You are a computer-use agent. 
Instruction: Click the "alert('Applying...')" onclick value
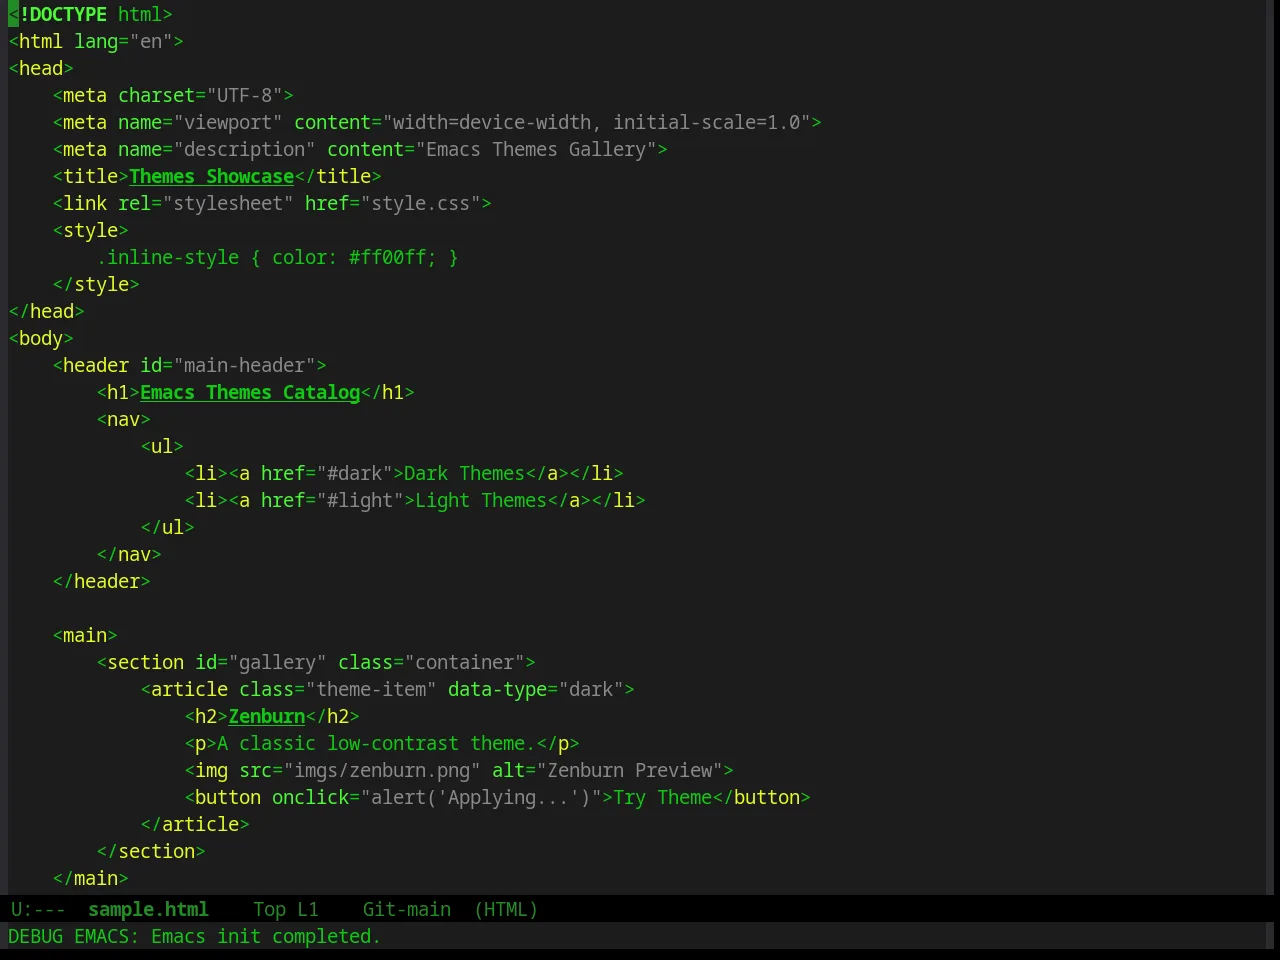pyautogui.click(x=481, y=797)
